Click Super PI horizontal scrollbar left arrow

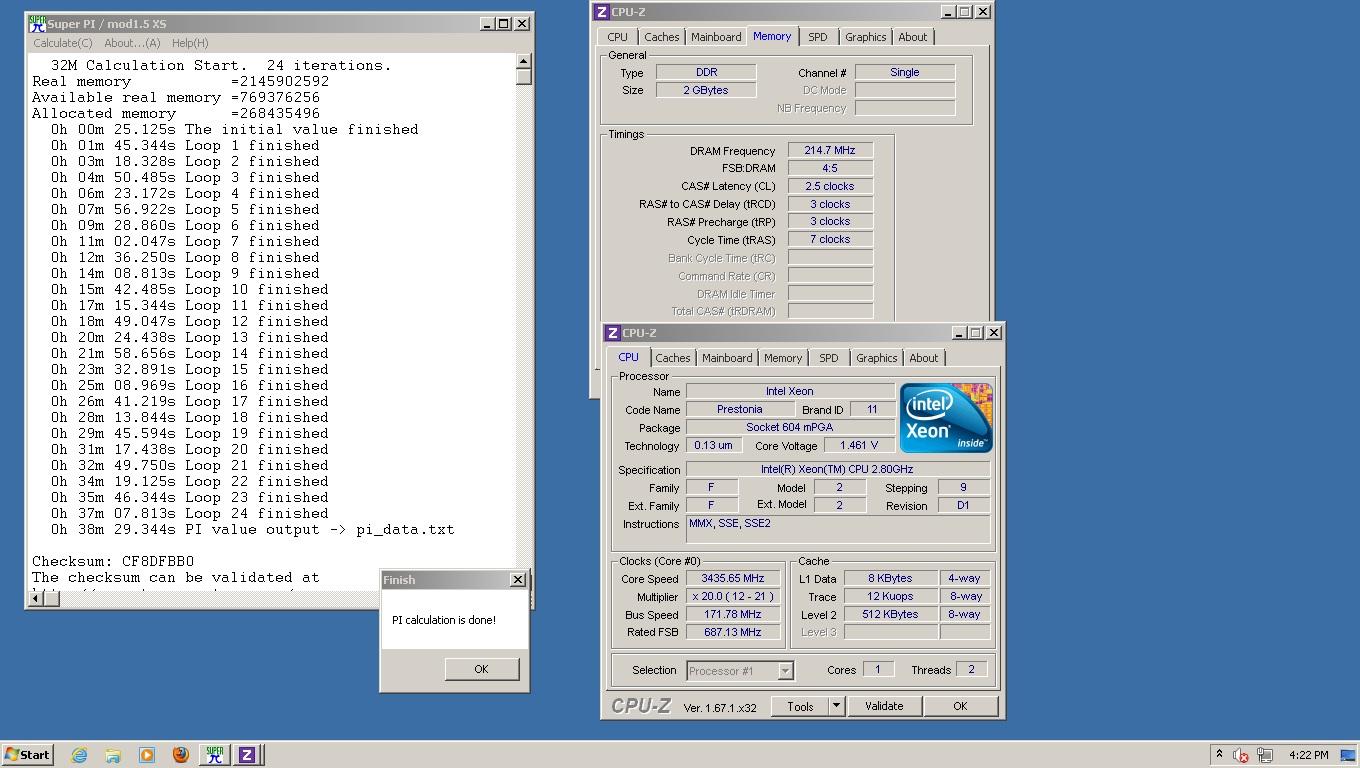click(x=37, y=598)
